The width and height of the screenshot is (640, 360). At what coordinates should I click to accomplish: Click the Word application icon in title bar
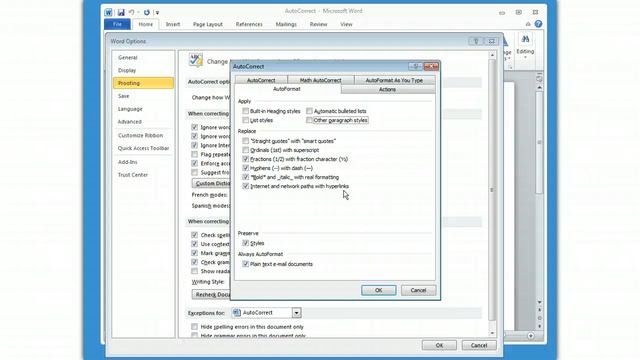(x=108, y=12)
